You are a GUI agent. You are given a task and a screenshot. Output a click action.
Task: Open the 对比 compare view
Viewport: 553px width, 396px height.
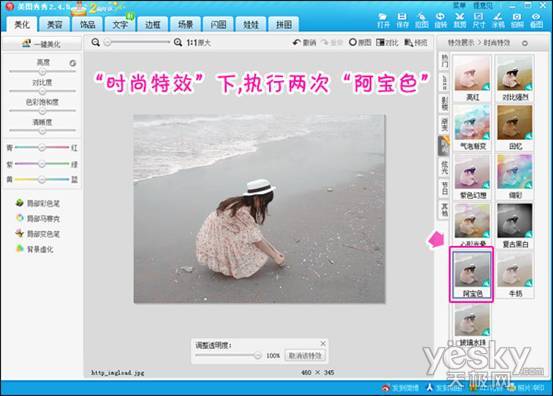pyautogui.click(x=387, y=43)
